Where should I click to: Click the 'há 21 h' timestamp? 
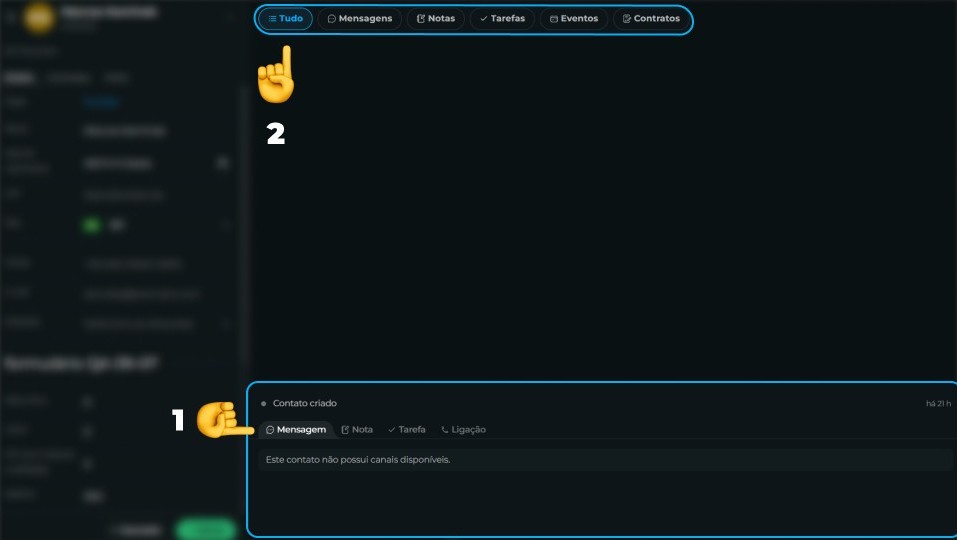point(938,403)
